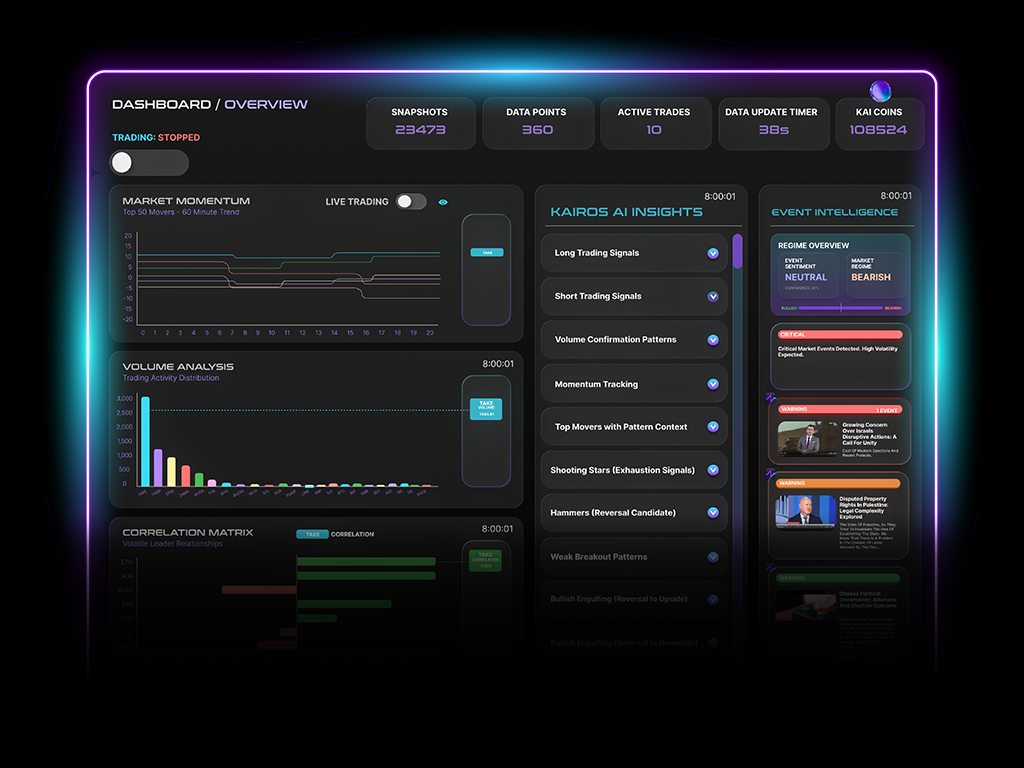The width and height of the screenshot is (1024, 768).
Task: Click the lightning badge on Disputed Property card
Action: (770, 473)
